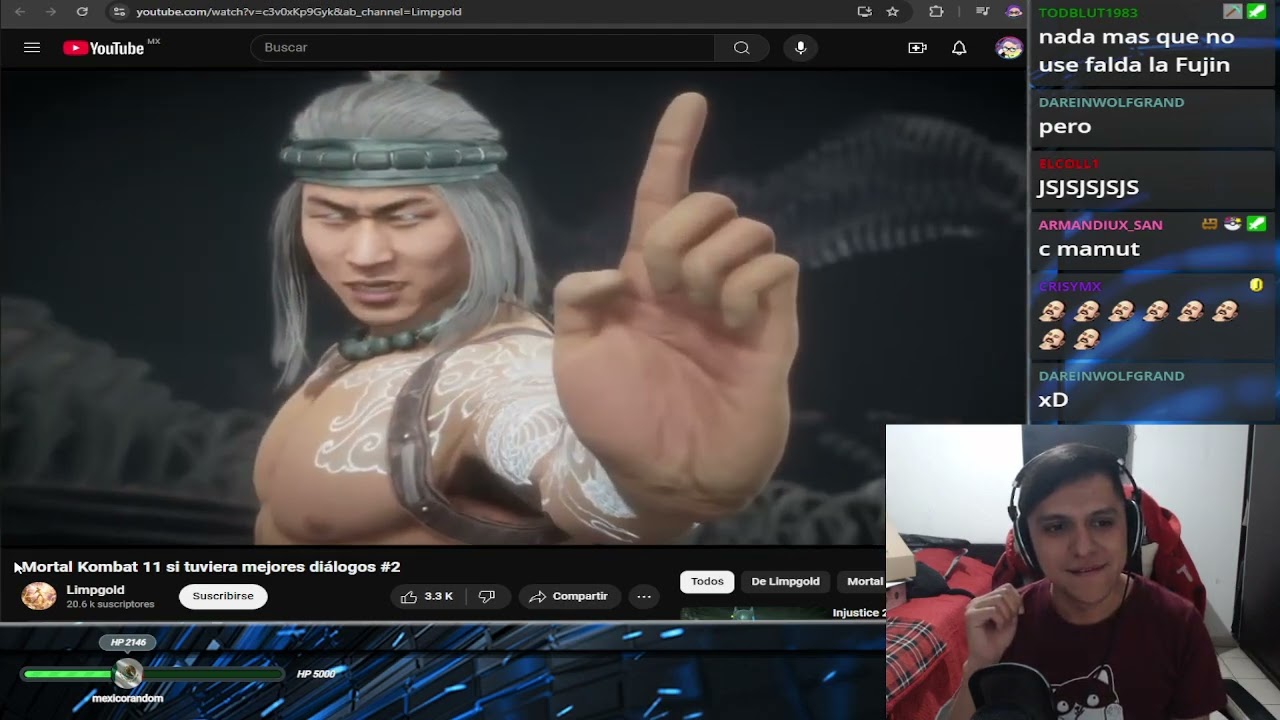Click the streamer webcam overlay
1280x720 pixels.
tap(1082, 572)
